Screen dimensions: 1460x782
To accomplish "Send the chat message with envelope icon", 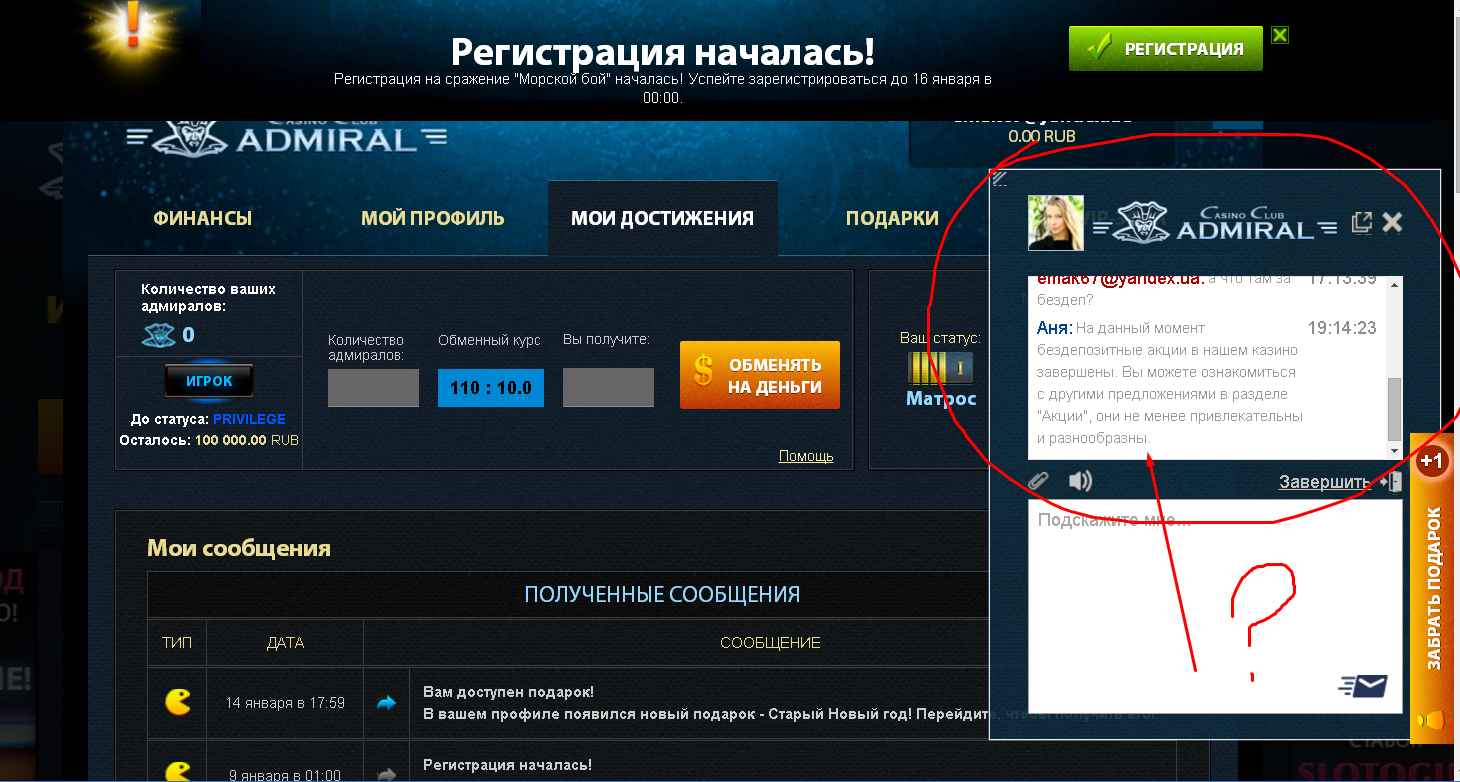I will (x=1363, y=685).
